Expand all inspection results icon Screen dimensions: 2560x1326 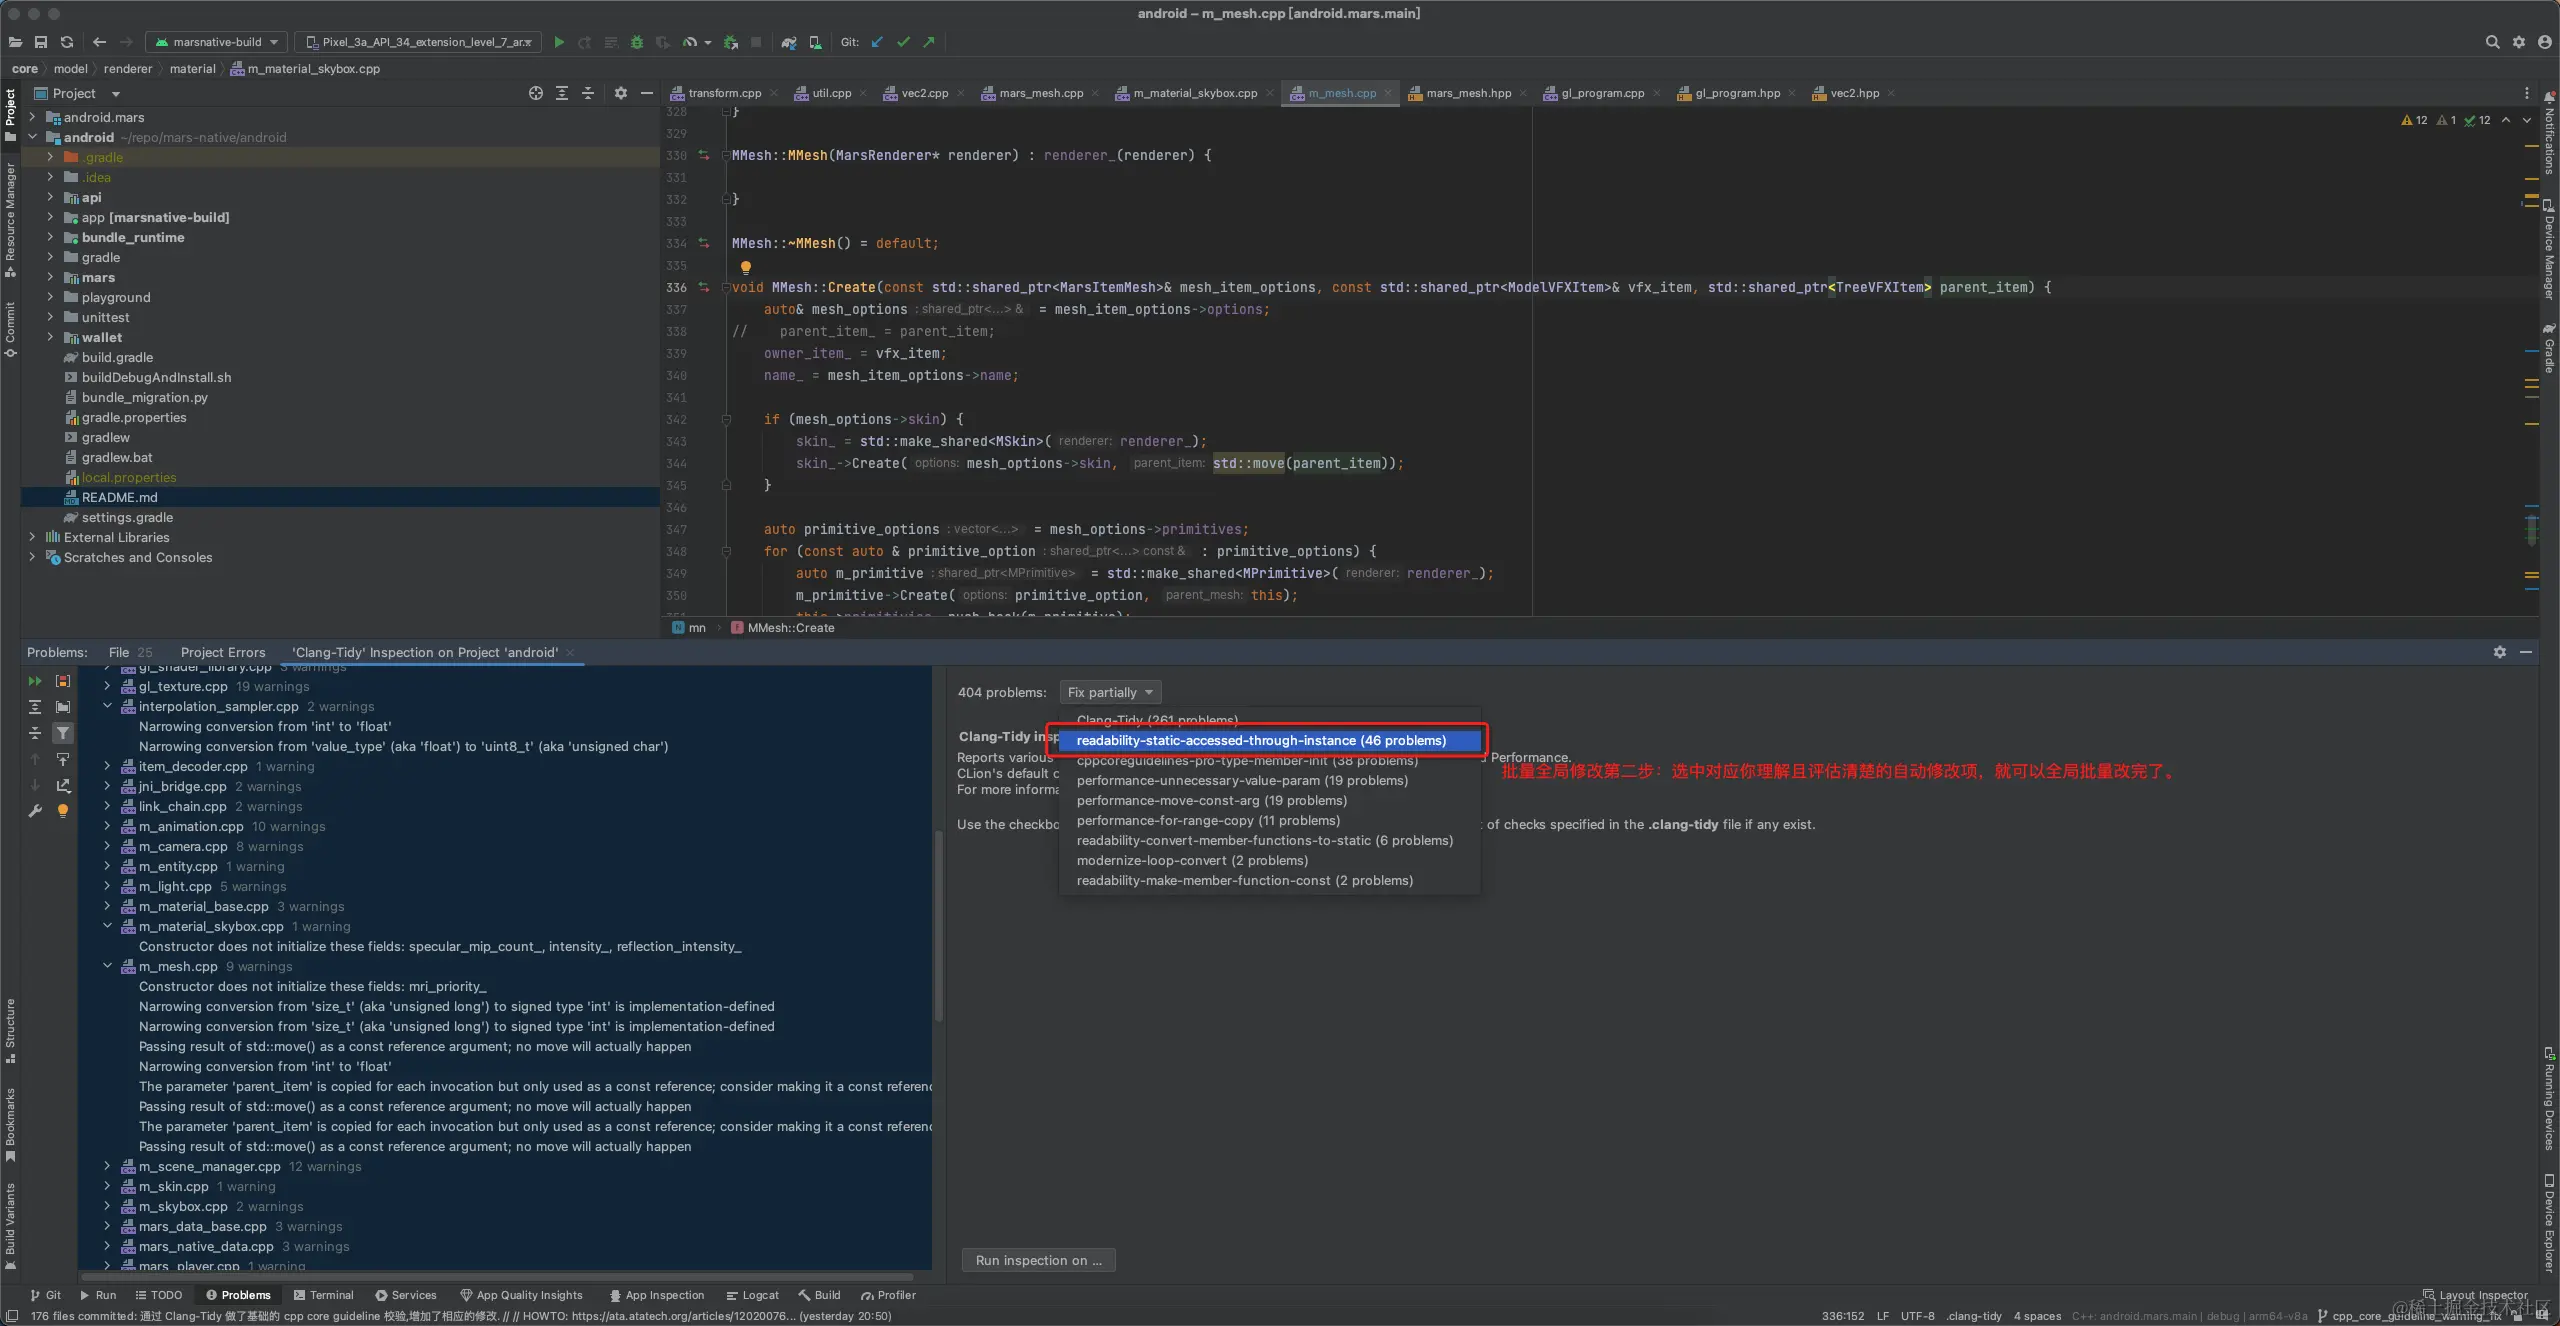click(35, 707)
